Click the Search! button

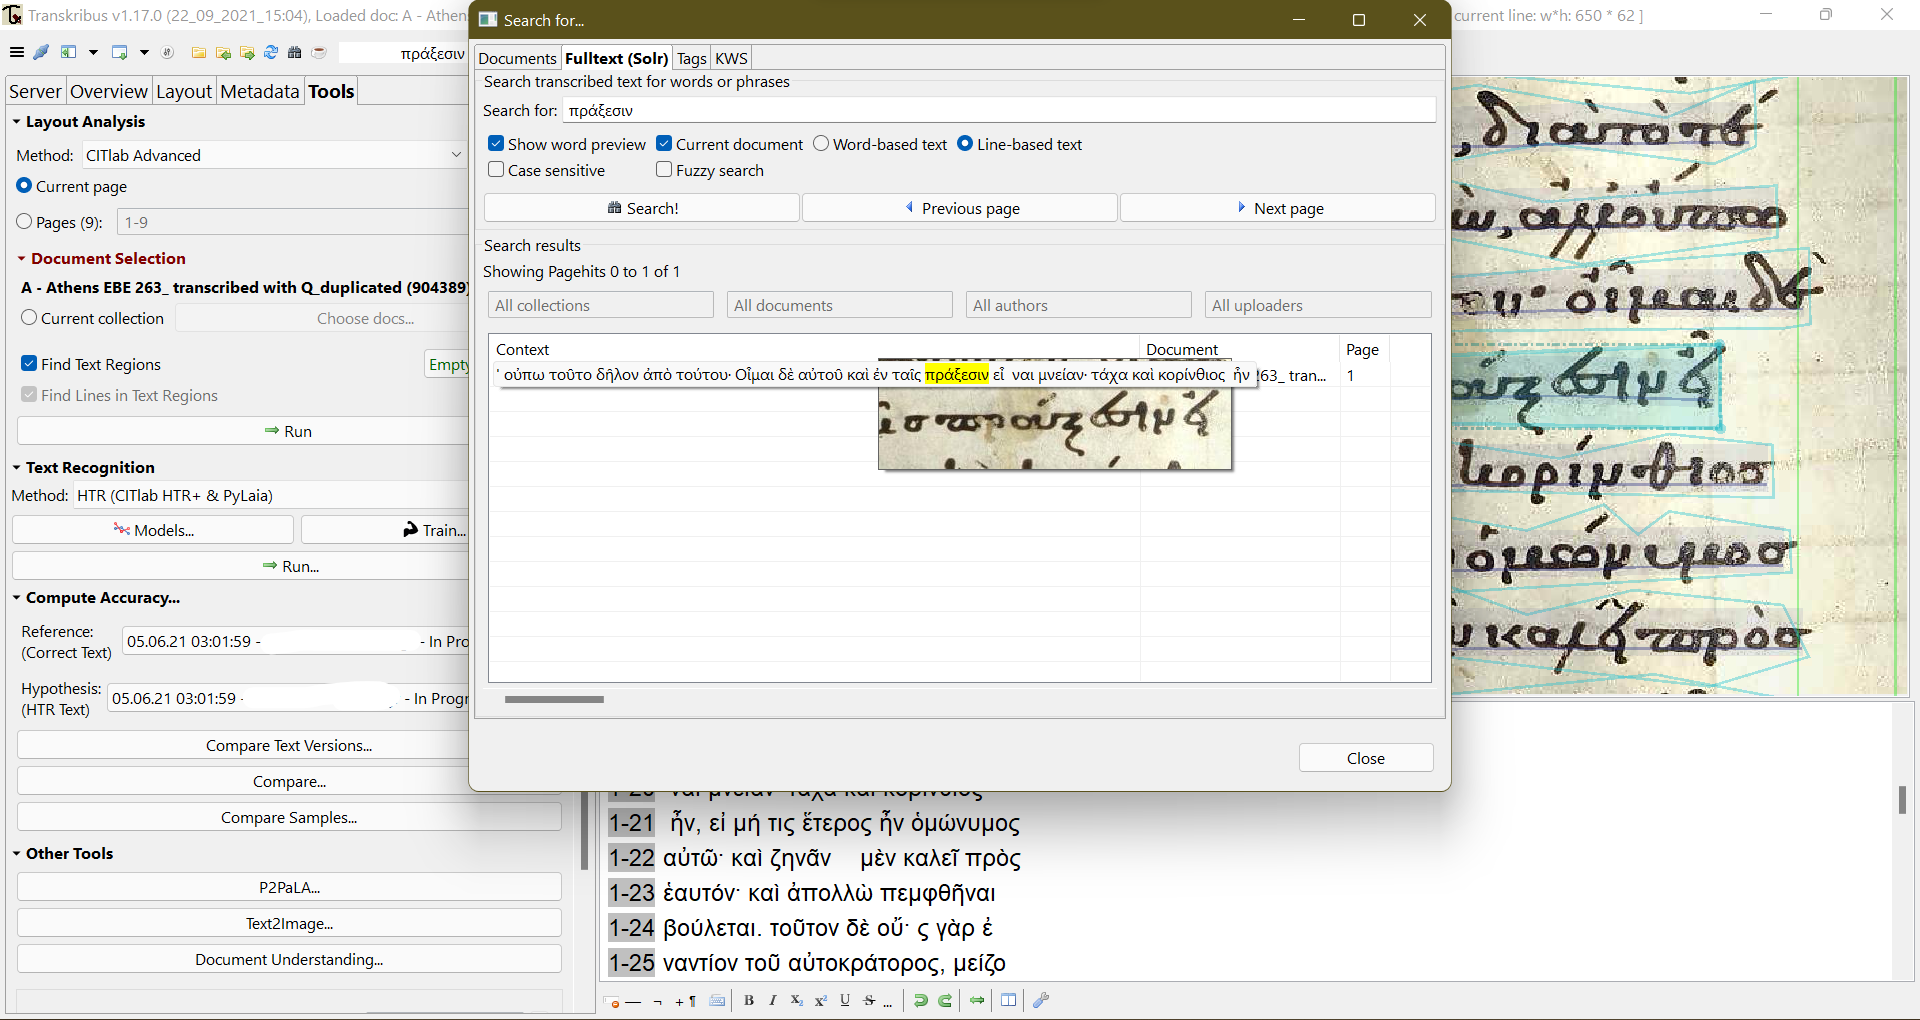tap(642, 208)
